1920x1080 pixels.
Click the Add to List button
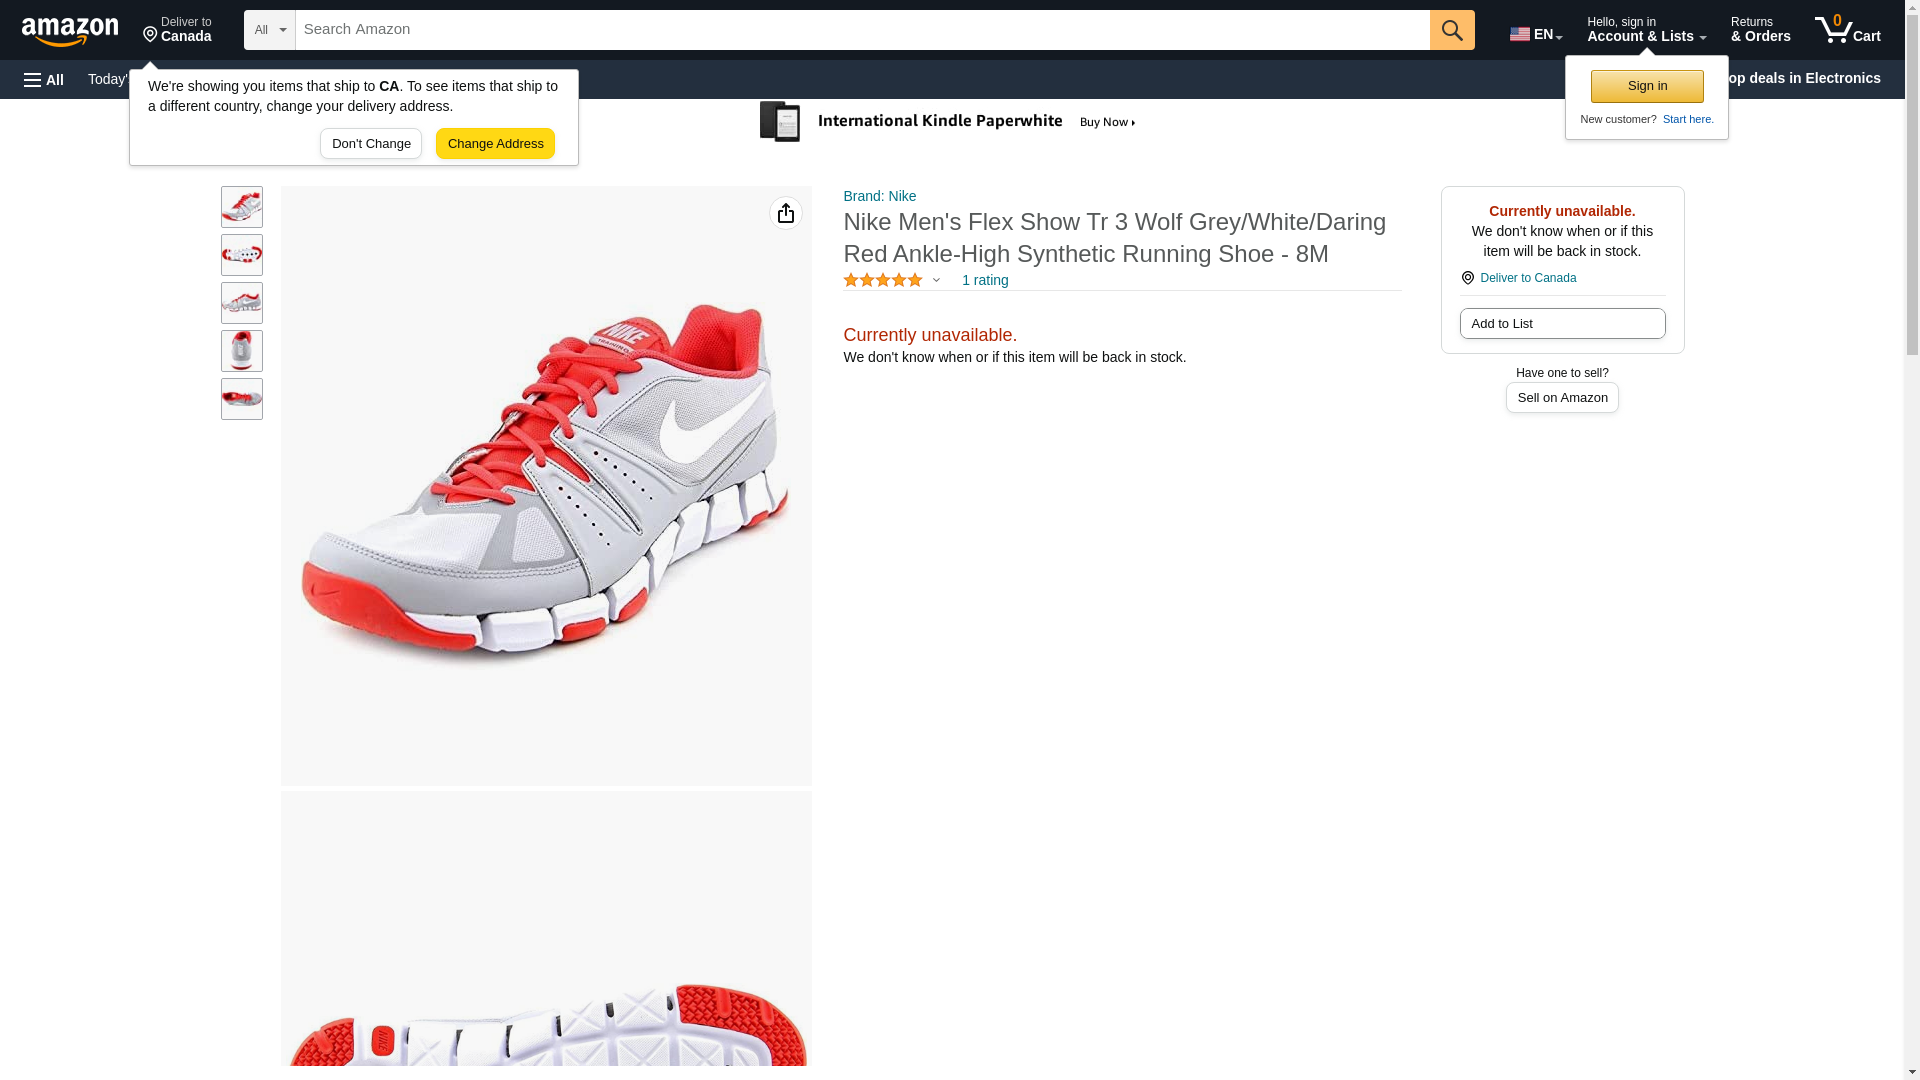coord(1561,324)
